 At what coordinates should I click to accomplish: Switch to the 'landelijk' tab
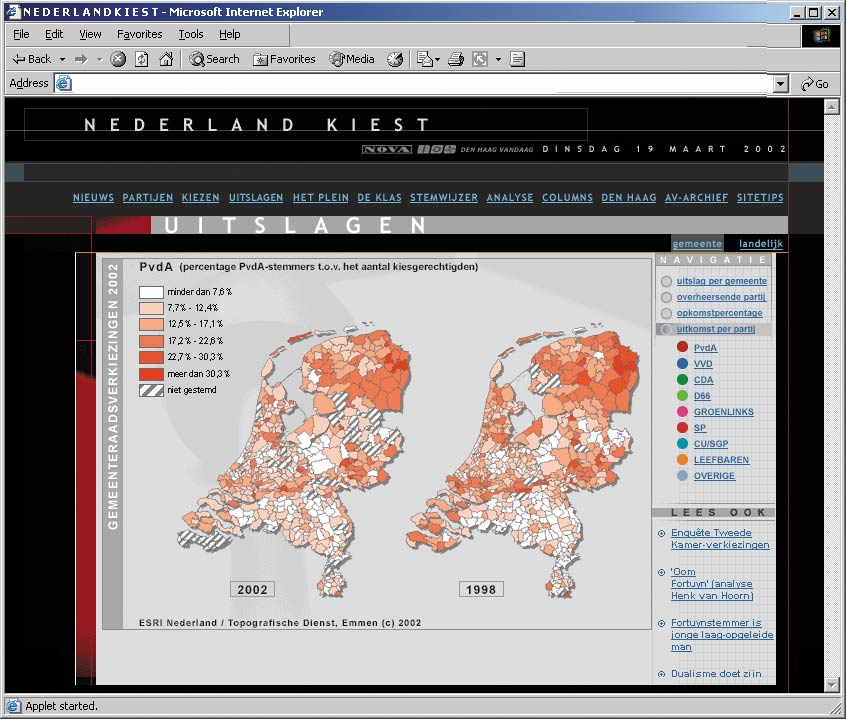(761, 243)
